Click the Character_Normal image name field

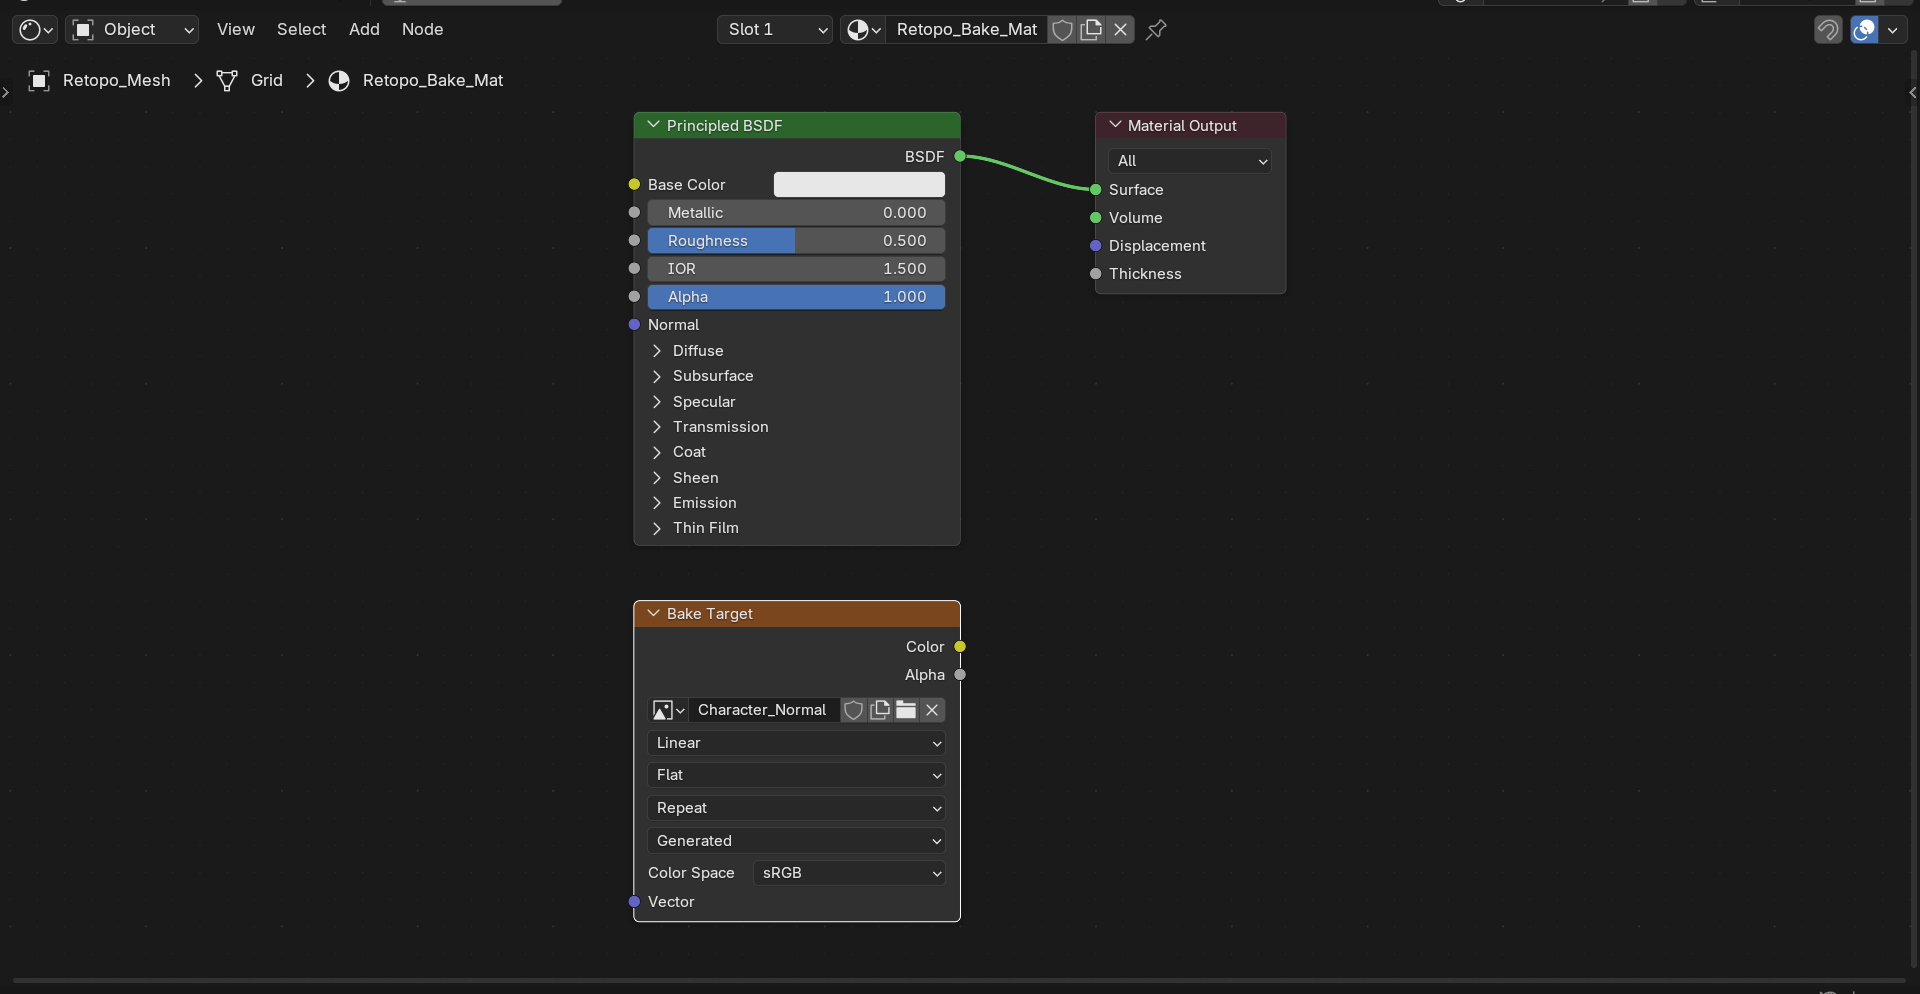[x=763, y=710]
